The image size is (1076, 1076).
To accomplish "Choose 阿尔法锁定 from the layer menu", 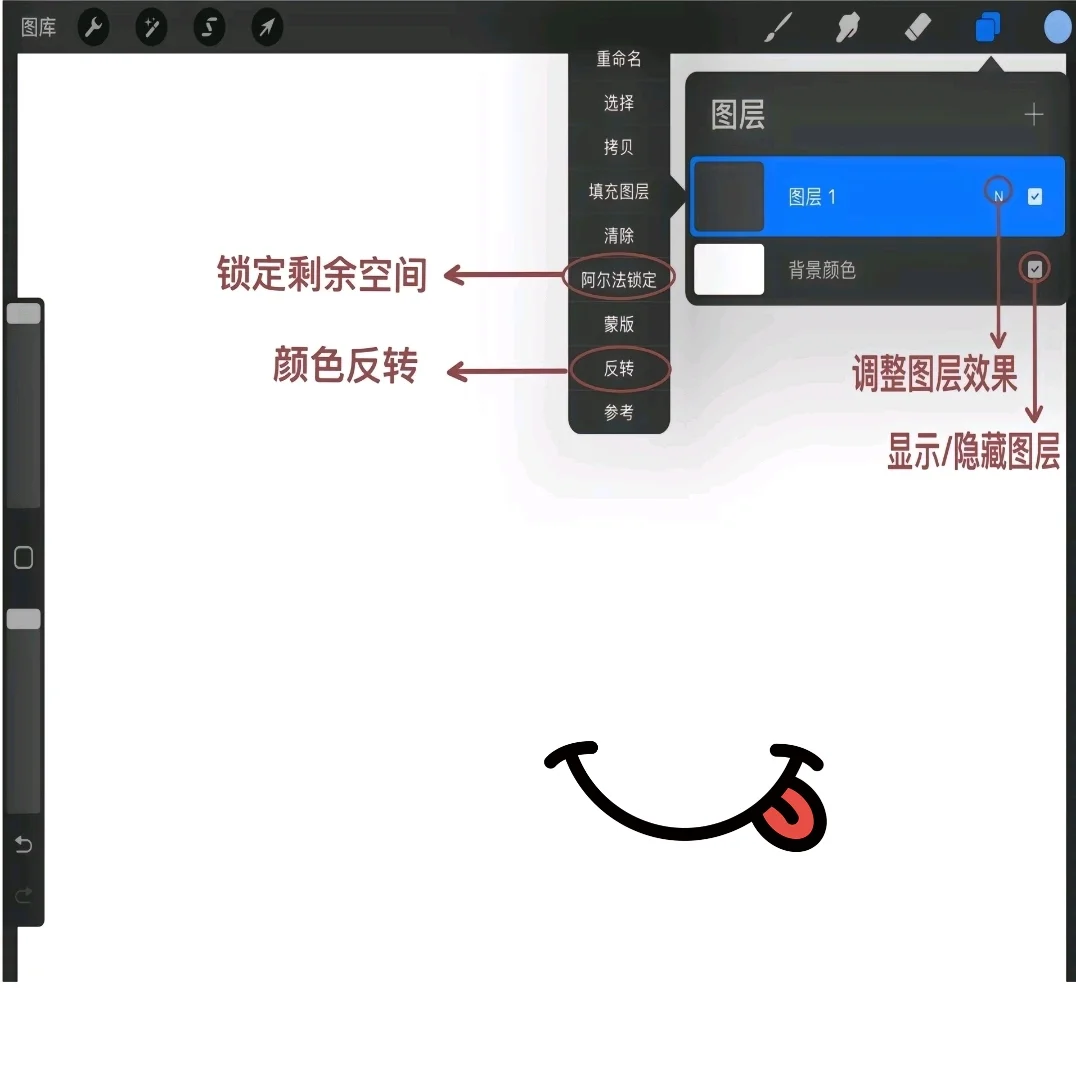I will tap(618, 278).
